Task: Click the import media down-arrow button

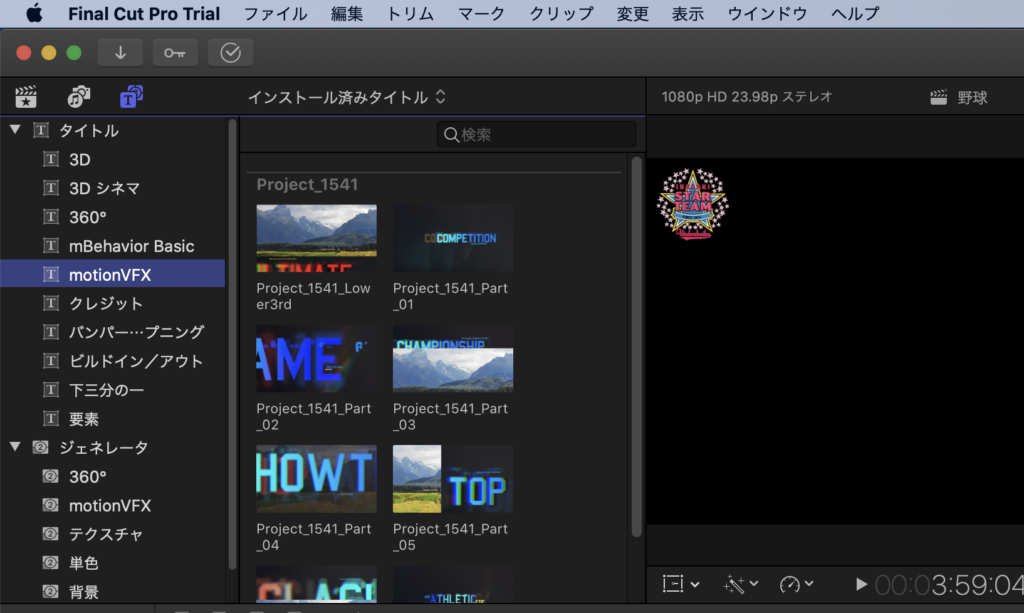Action: coord(120,53)
